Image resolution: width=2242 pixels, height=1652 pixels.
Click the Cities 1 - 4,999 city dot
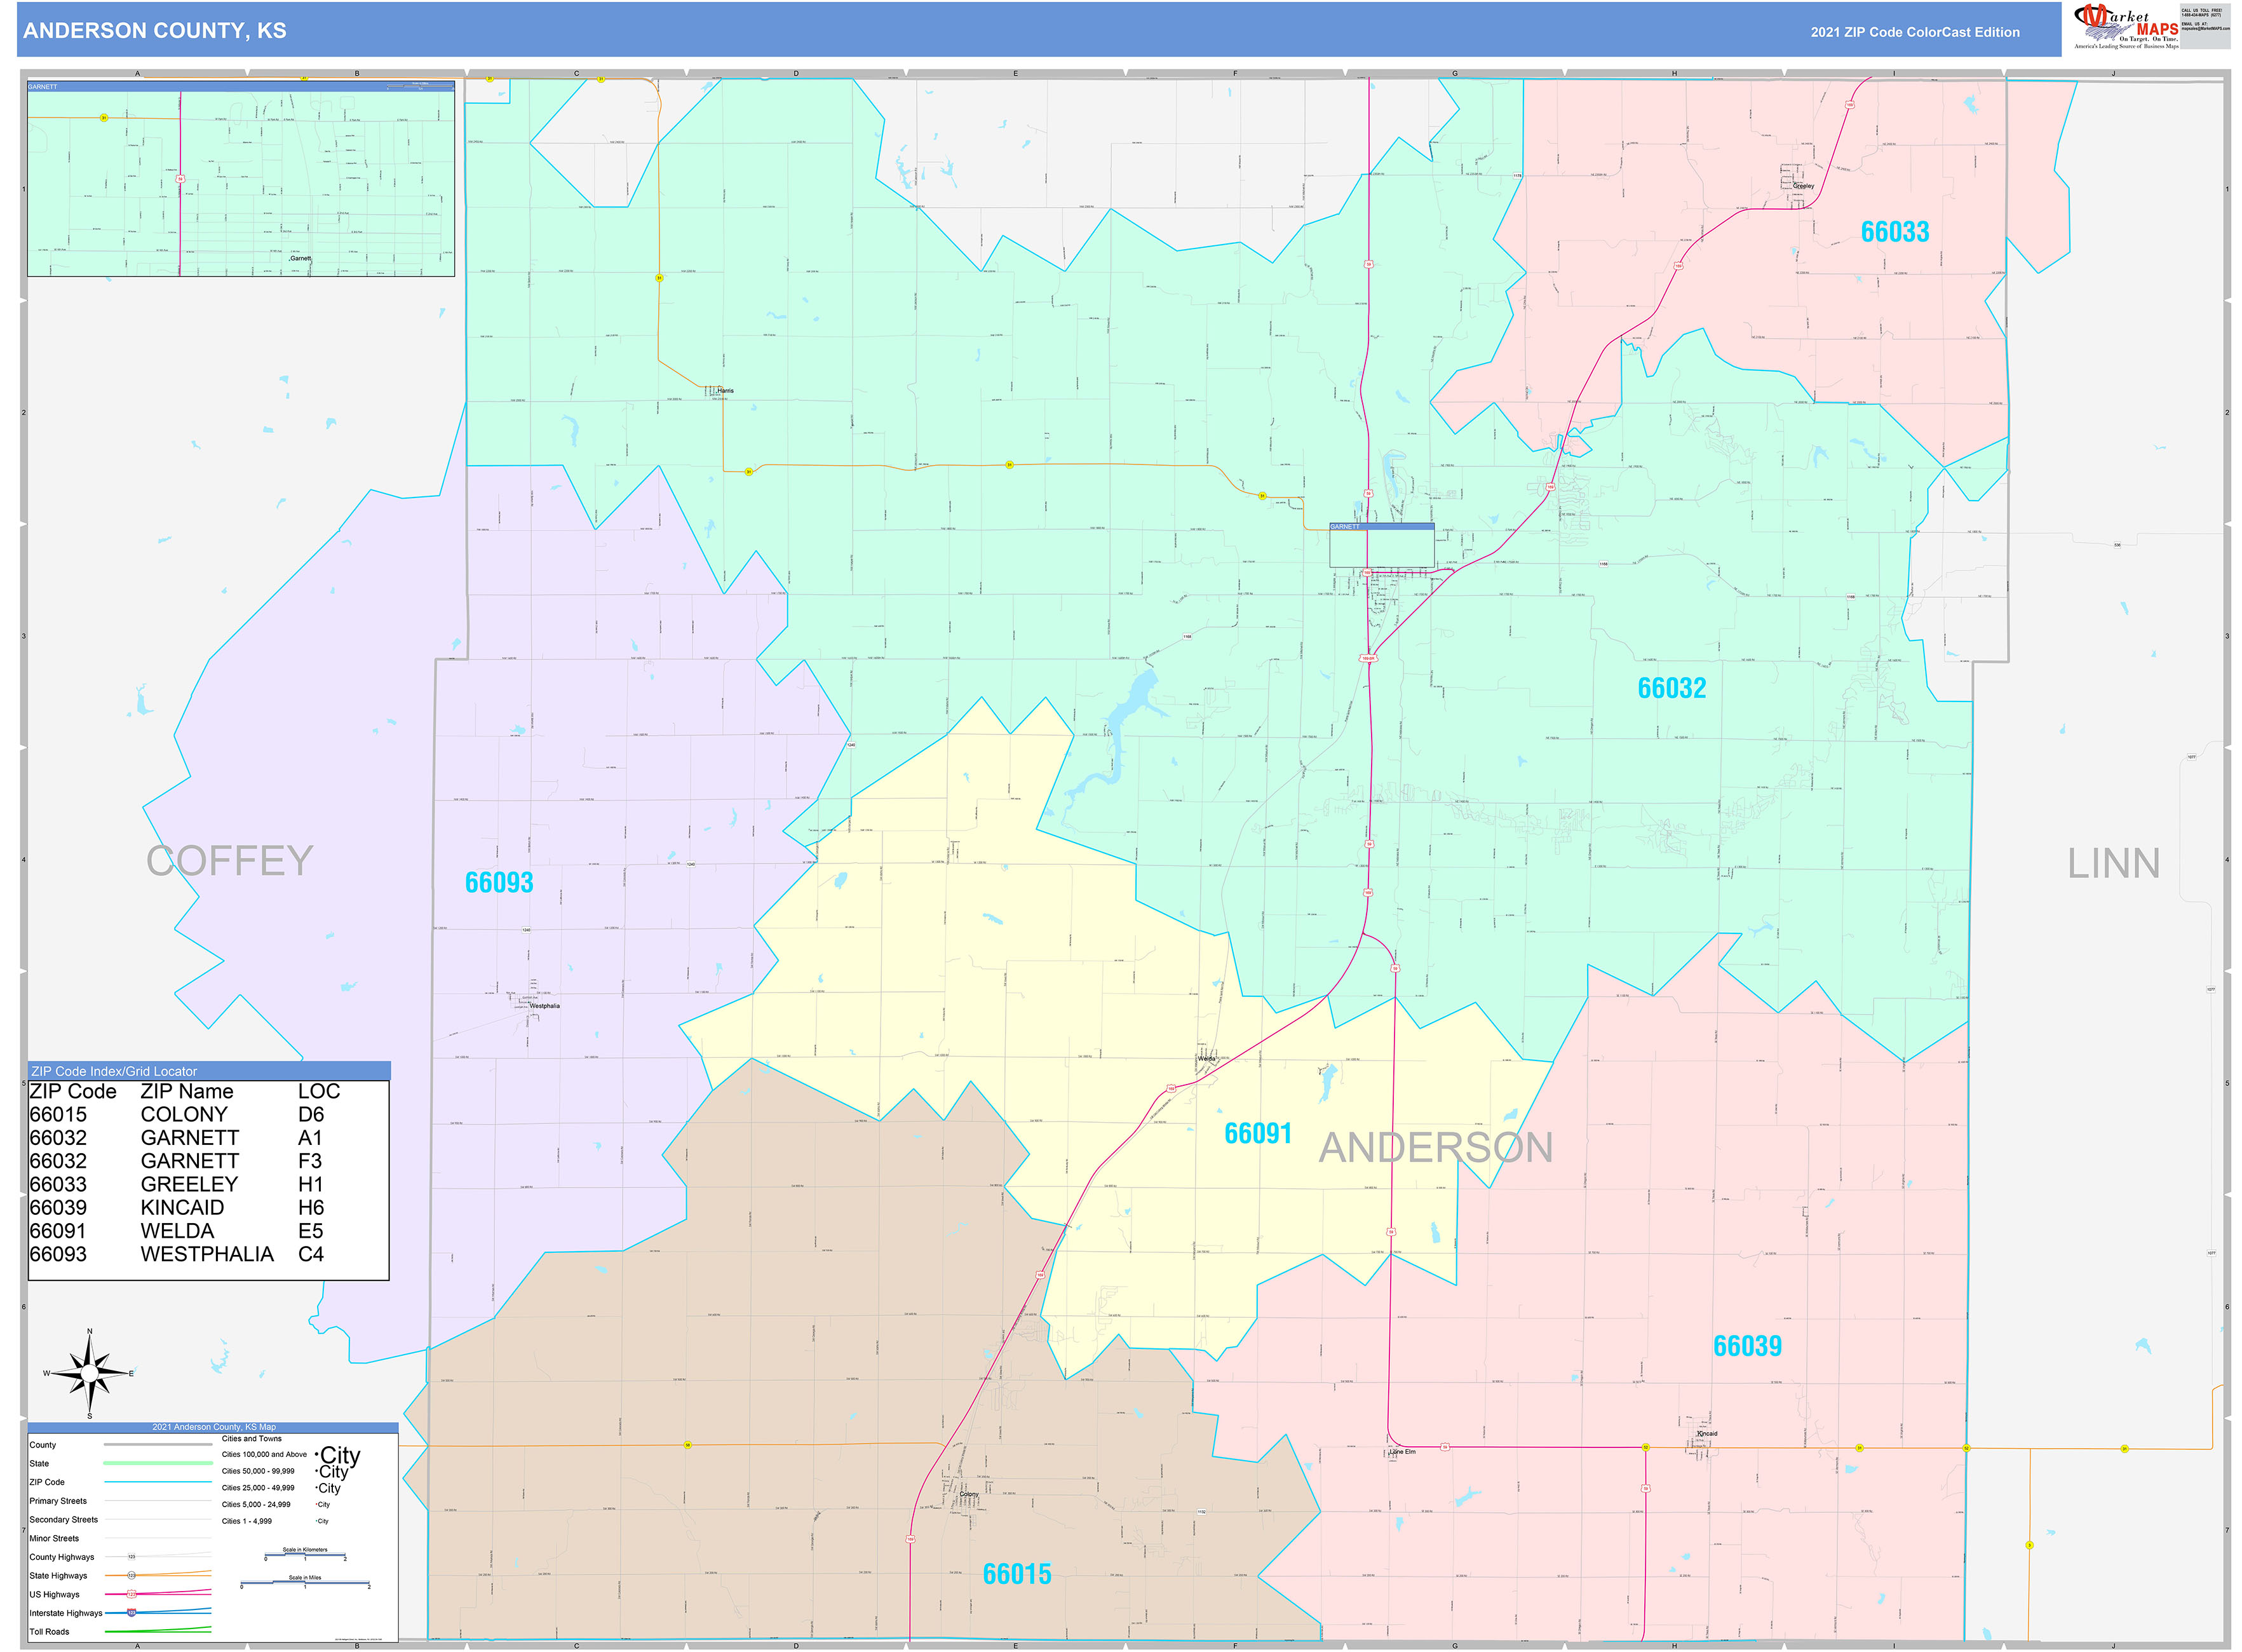coord(323,1521)
